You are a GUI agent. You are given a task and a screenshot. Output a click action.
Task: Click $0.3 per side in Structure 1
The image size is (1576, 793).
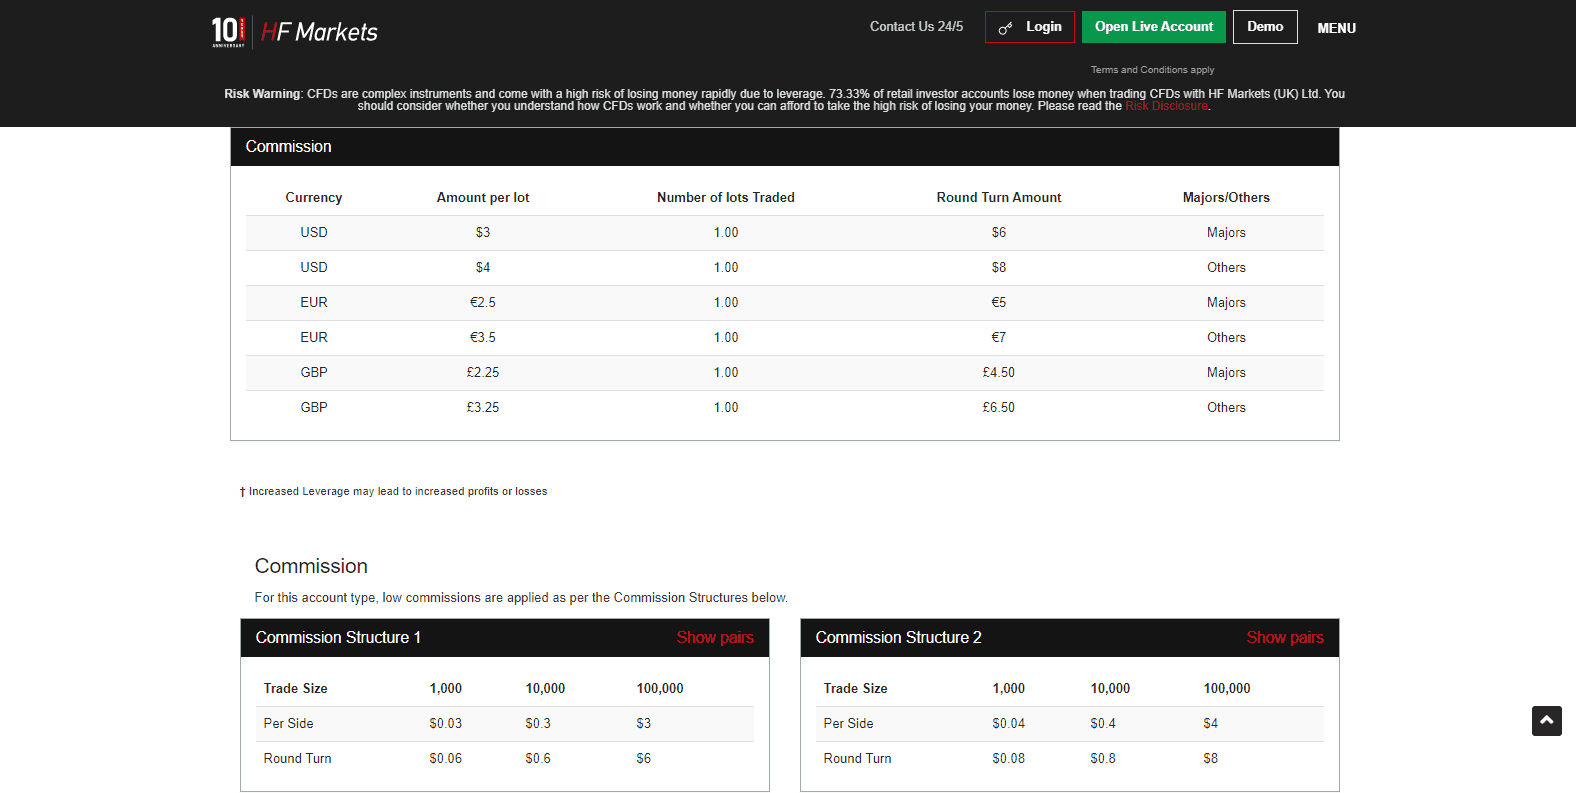(538, 724)
